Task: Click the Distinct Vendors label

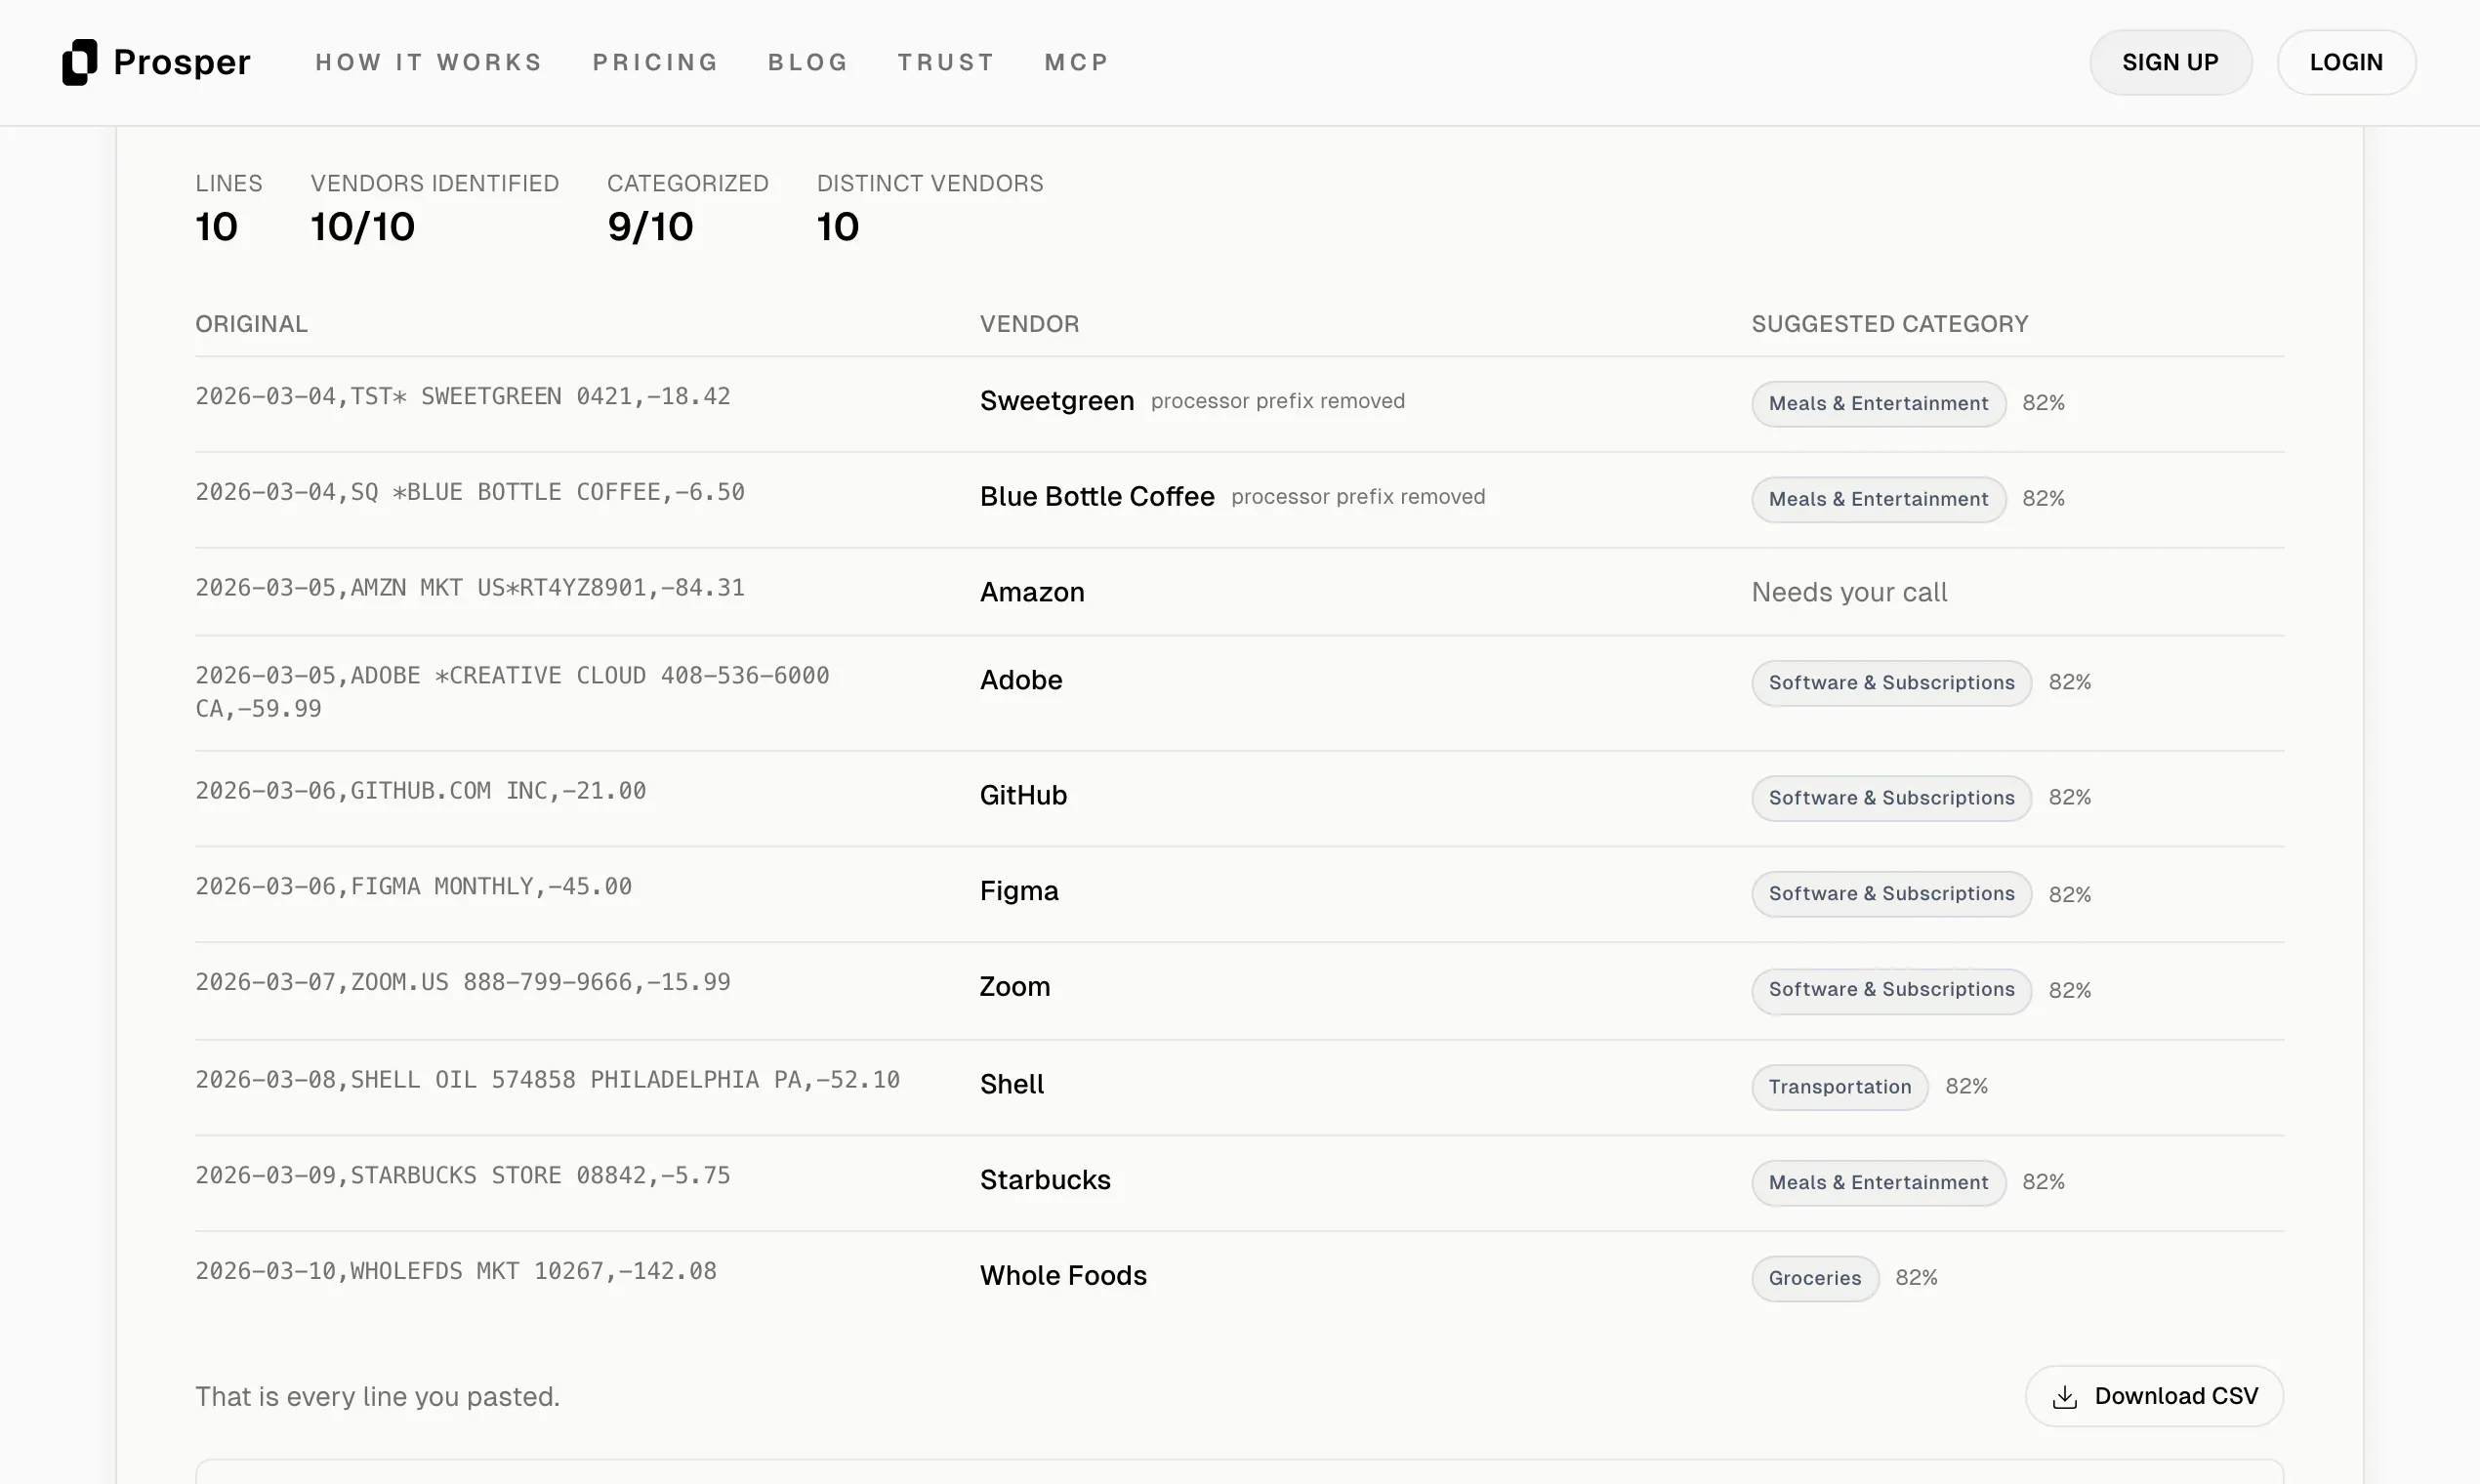Action: point(930,183)
